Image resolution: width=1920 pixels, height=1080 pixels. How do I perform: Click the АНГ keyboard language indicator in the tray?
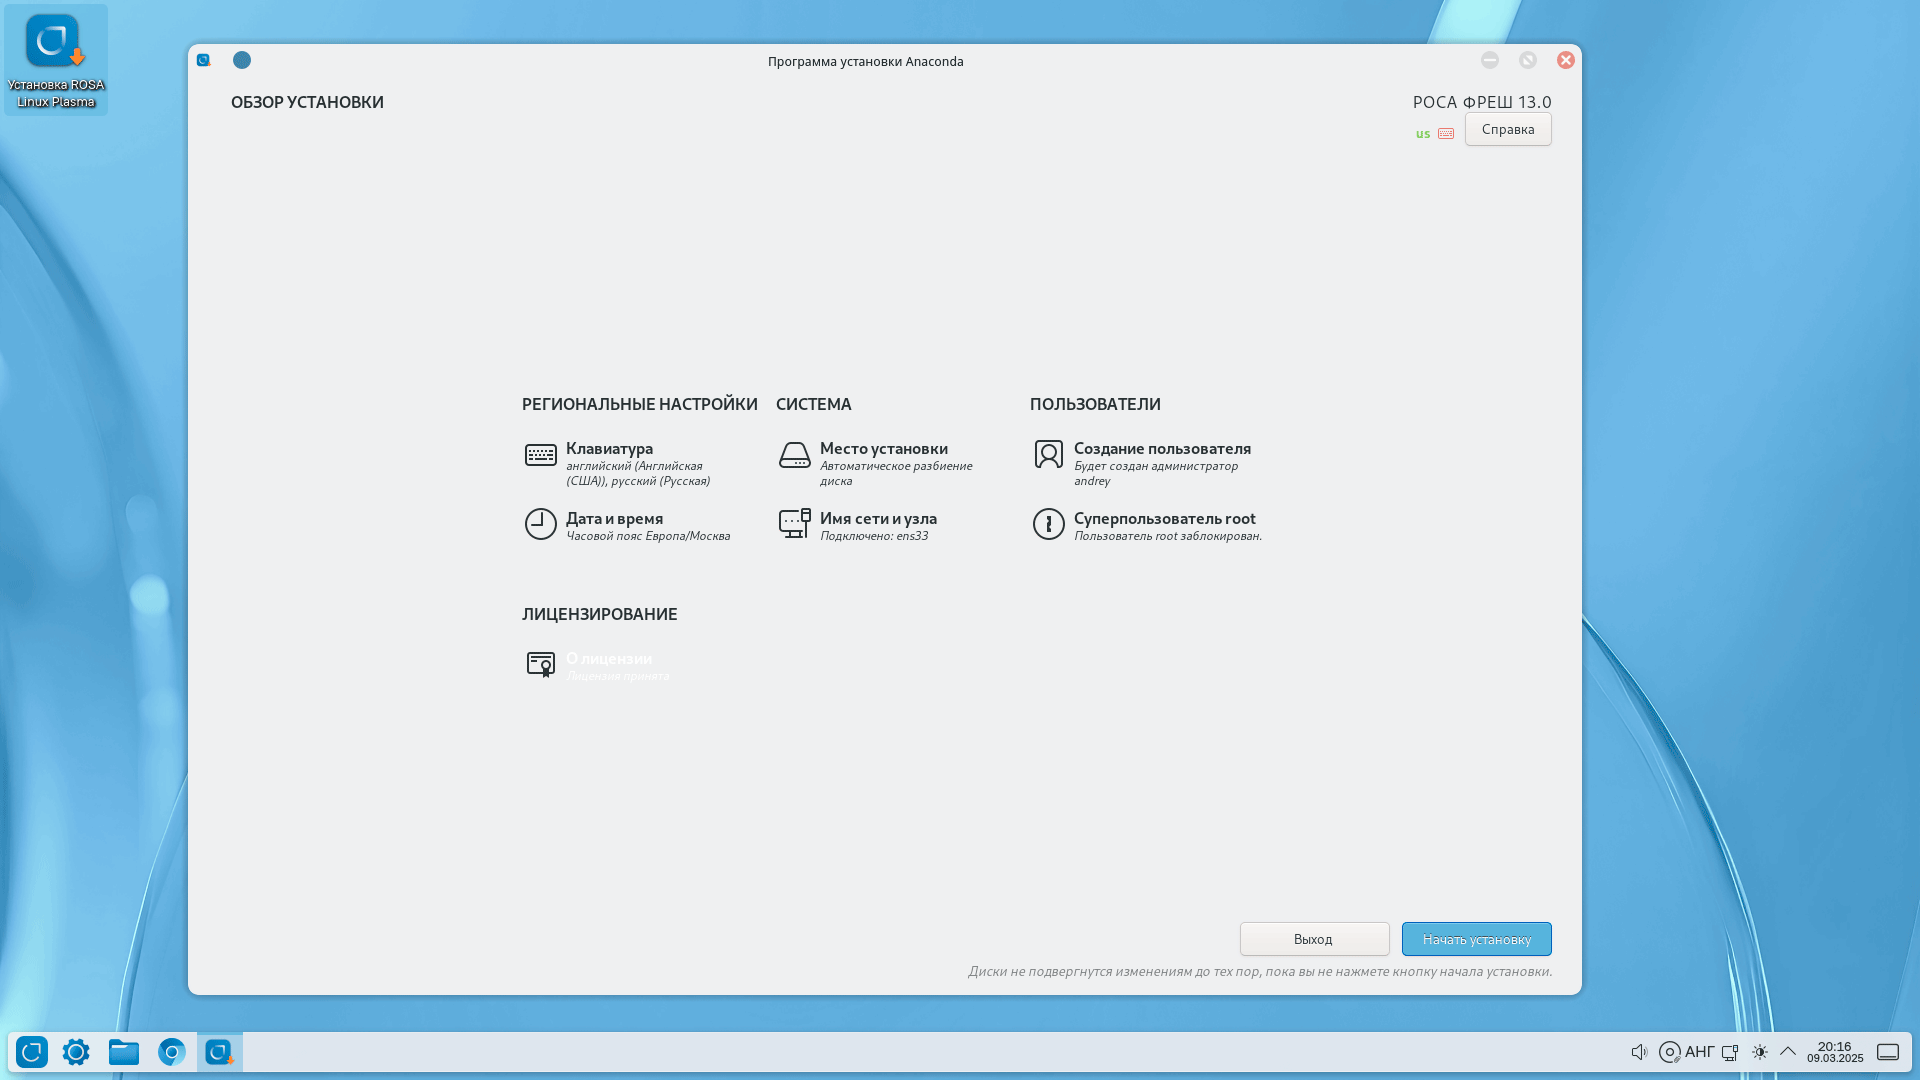[x=1699, y=1052]
